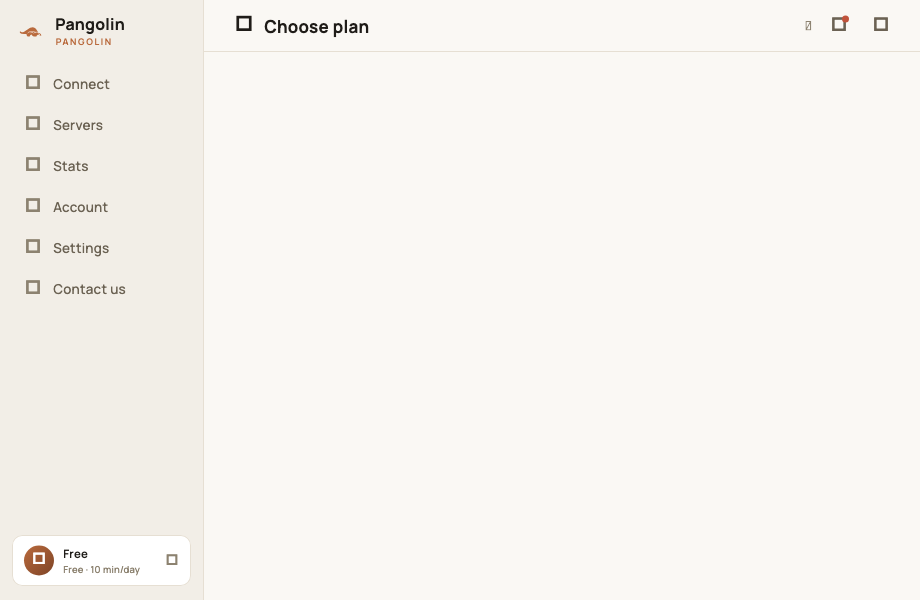Click the Account sidebar icon

point(33,206)
